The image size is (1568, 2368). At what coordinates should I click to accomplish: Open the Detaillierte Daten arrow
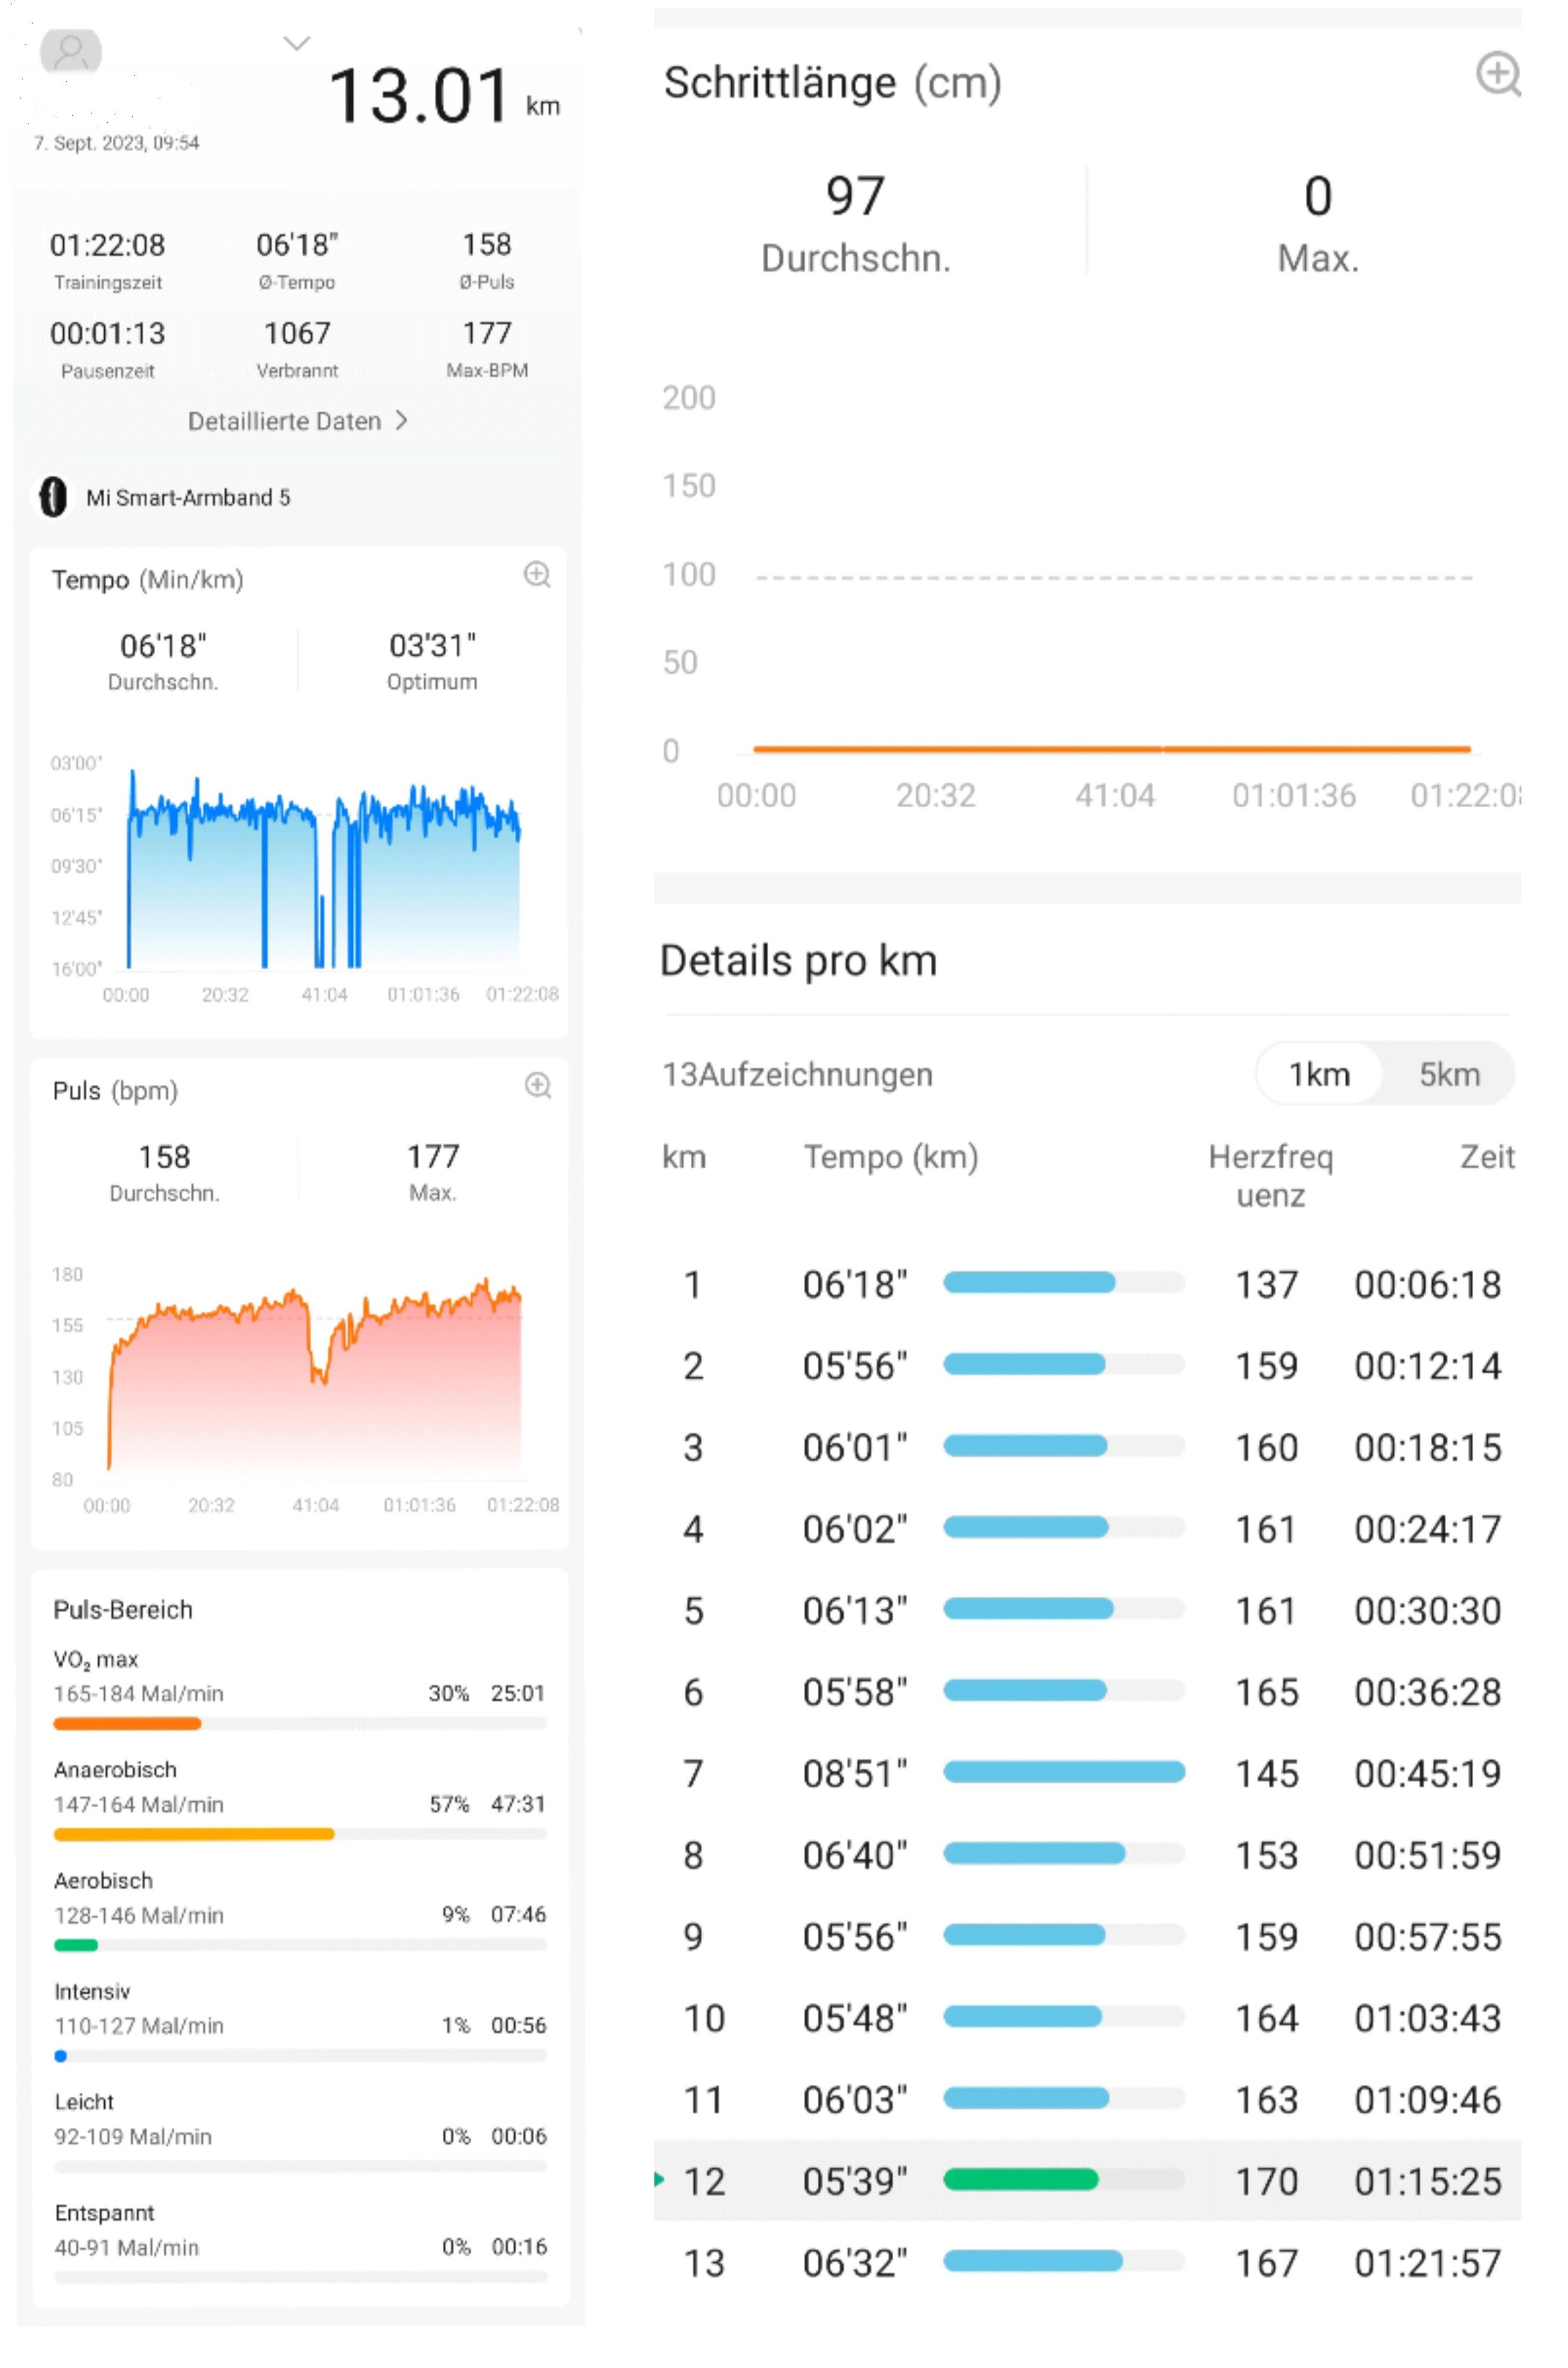click(x=401, y=421)
